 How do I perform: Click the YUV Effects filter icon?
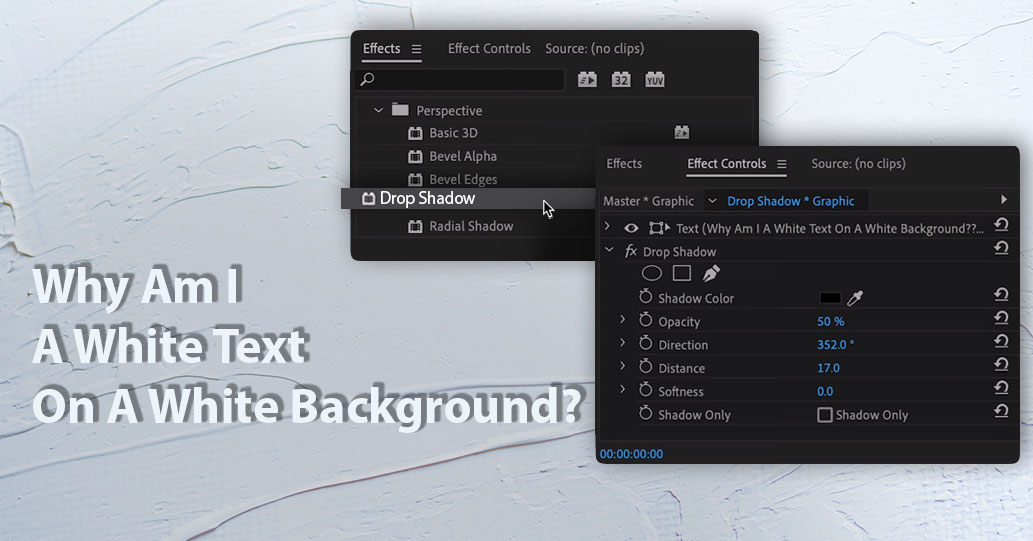point(655,80)
